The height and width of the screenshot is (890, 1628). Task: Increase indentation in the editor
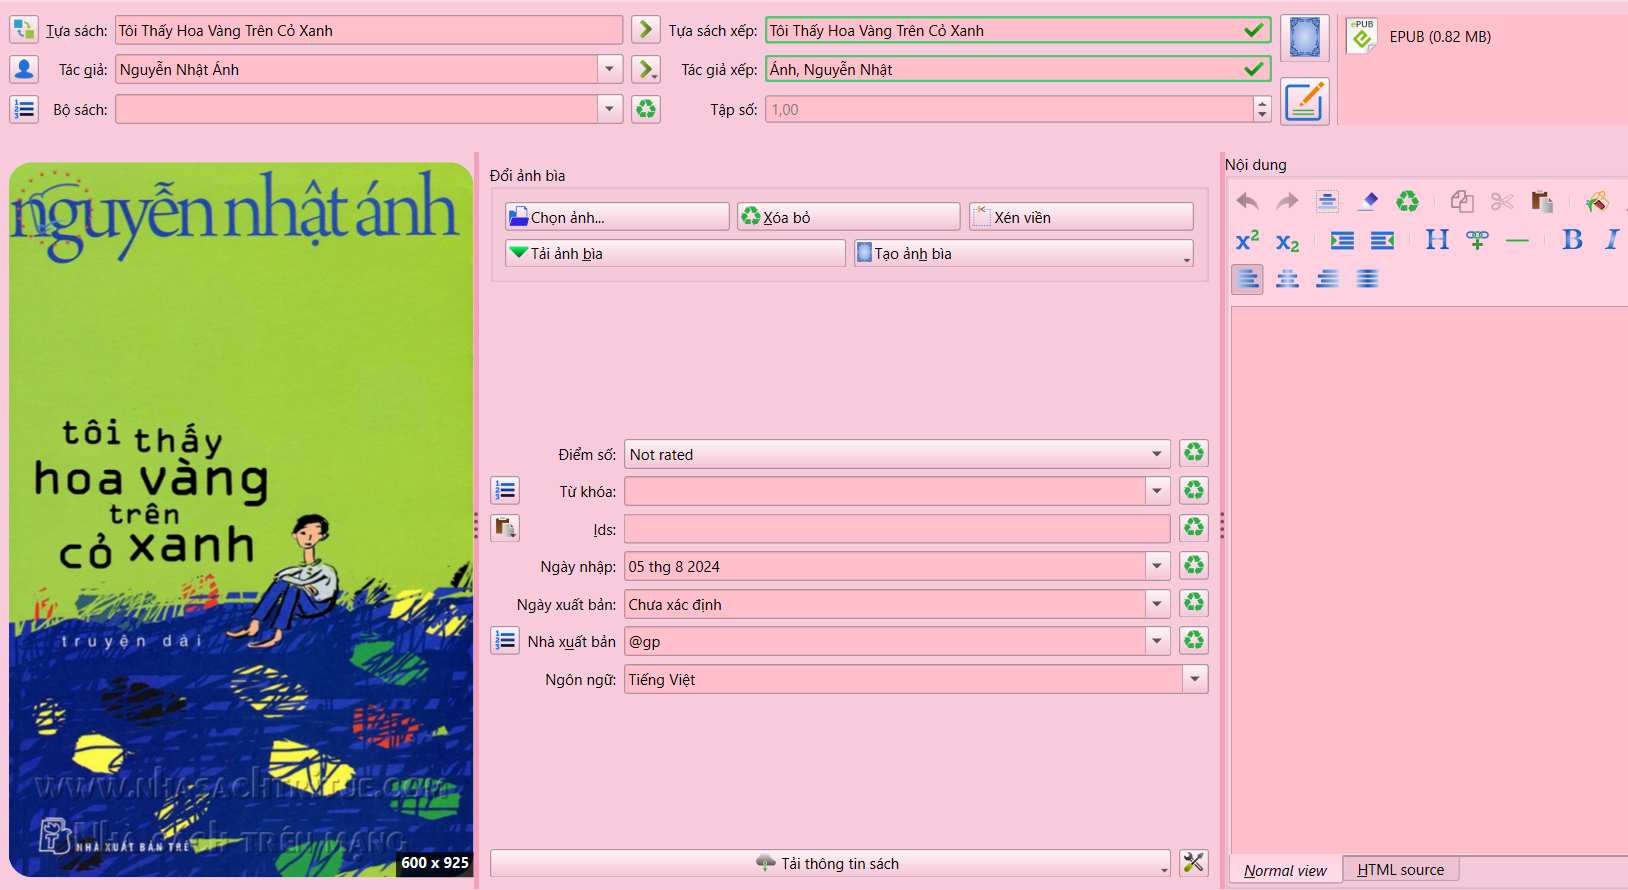1342,240
